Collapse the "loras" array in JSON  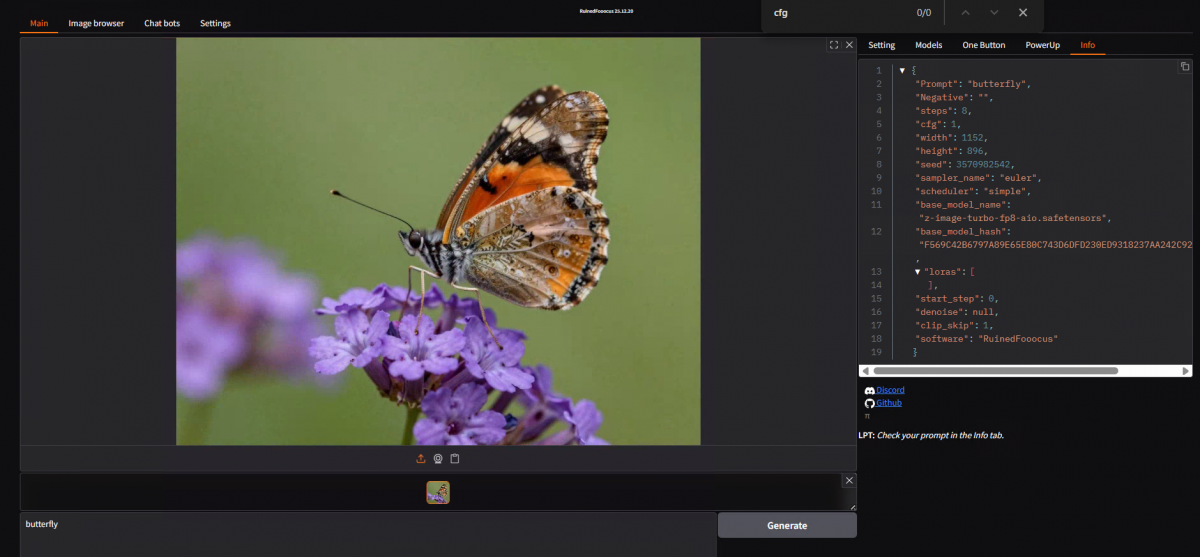918,272
